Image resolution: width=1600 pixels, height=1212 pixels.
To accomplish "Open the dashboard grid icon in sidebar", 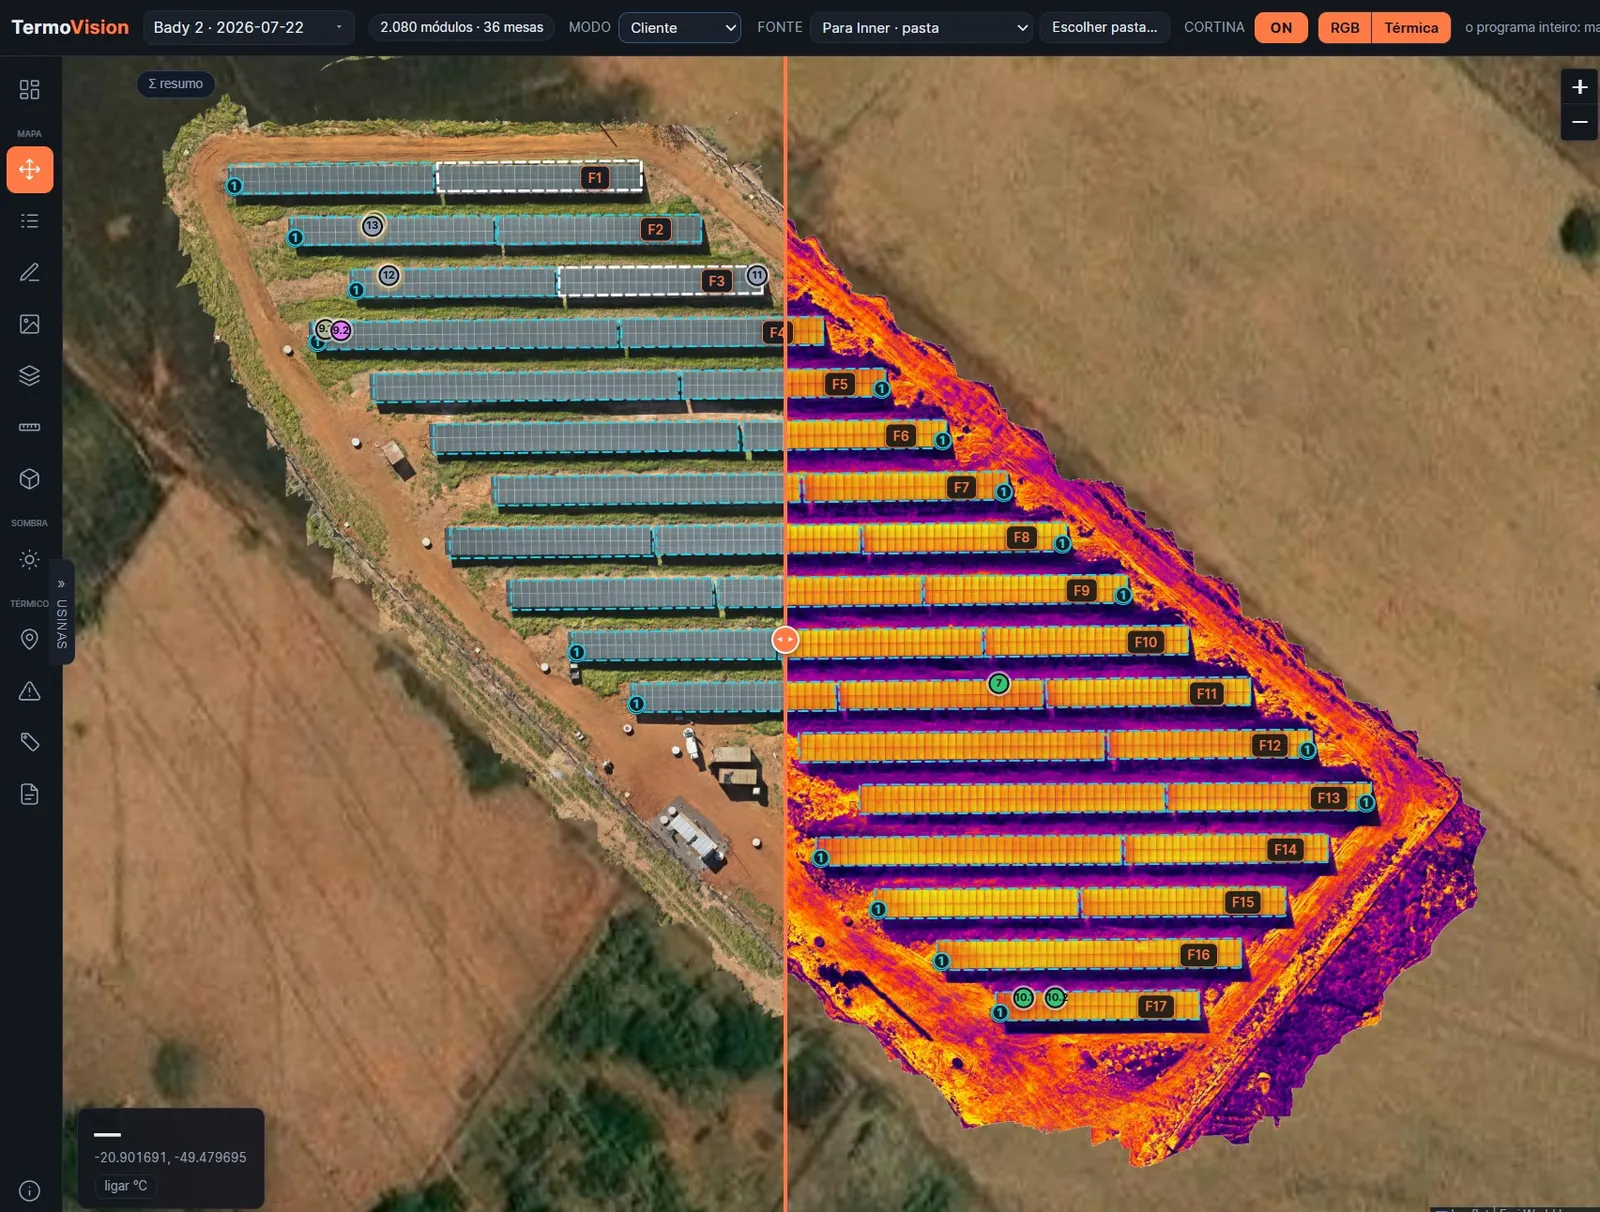I will coord(29,90).
